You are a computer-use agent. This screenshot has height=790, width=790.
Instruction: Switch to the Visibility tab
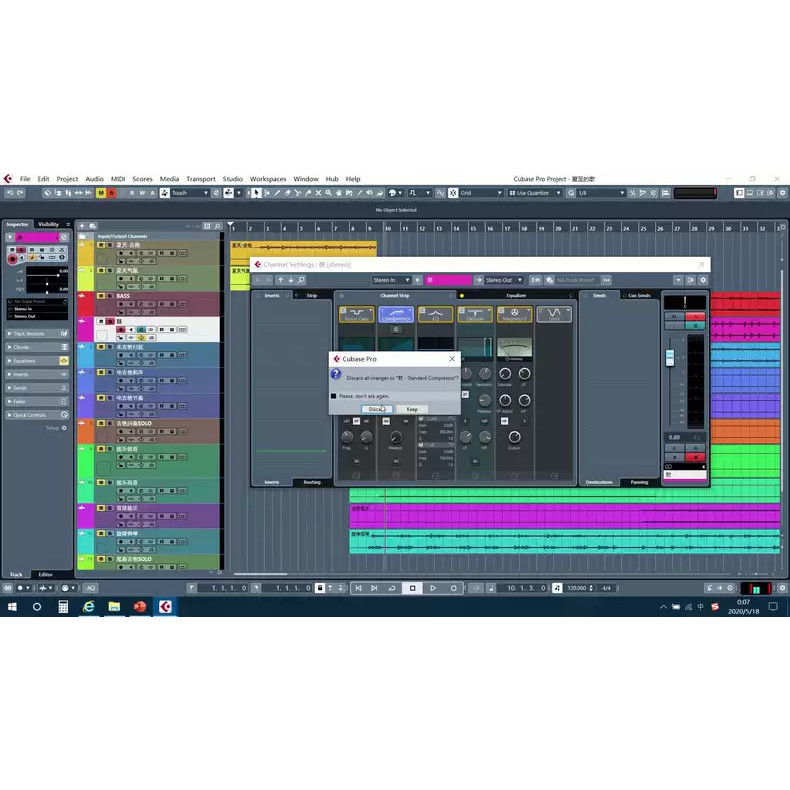pyautogui.click(x=48, y=224)
